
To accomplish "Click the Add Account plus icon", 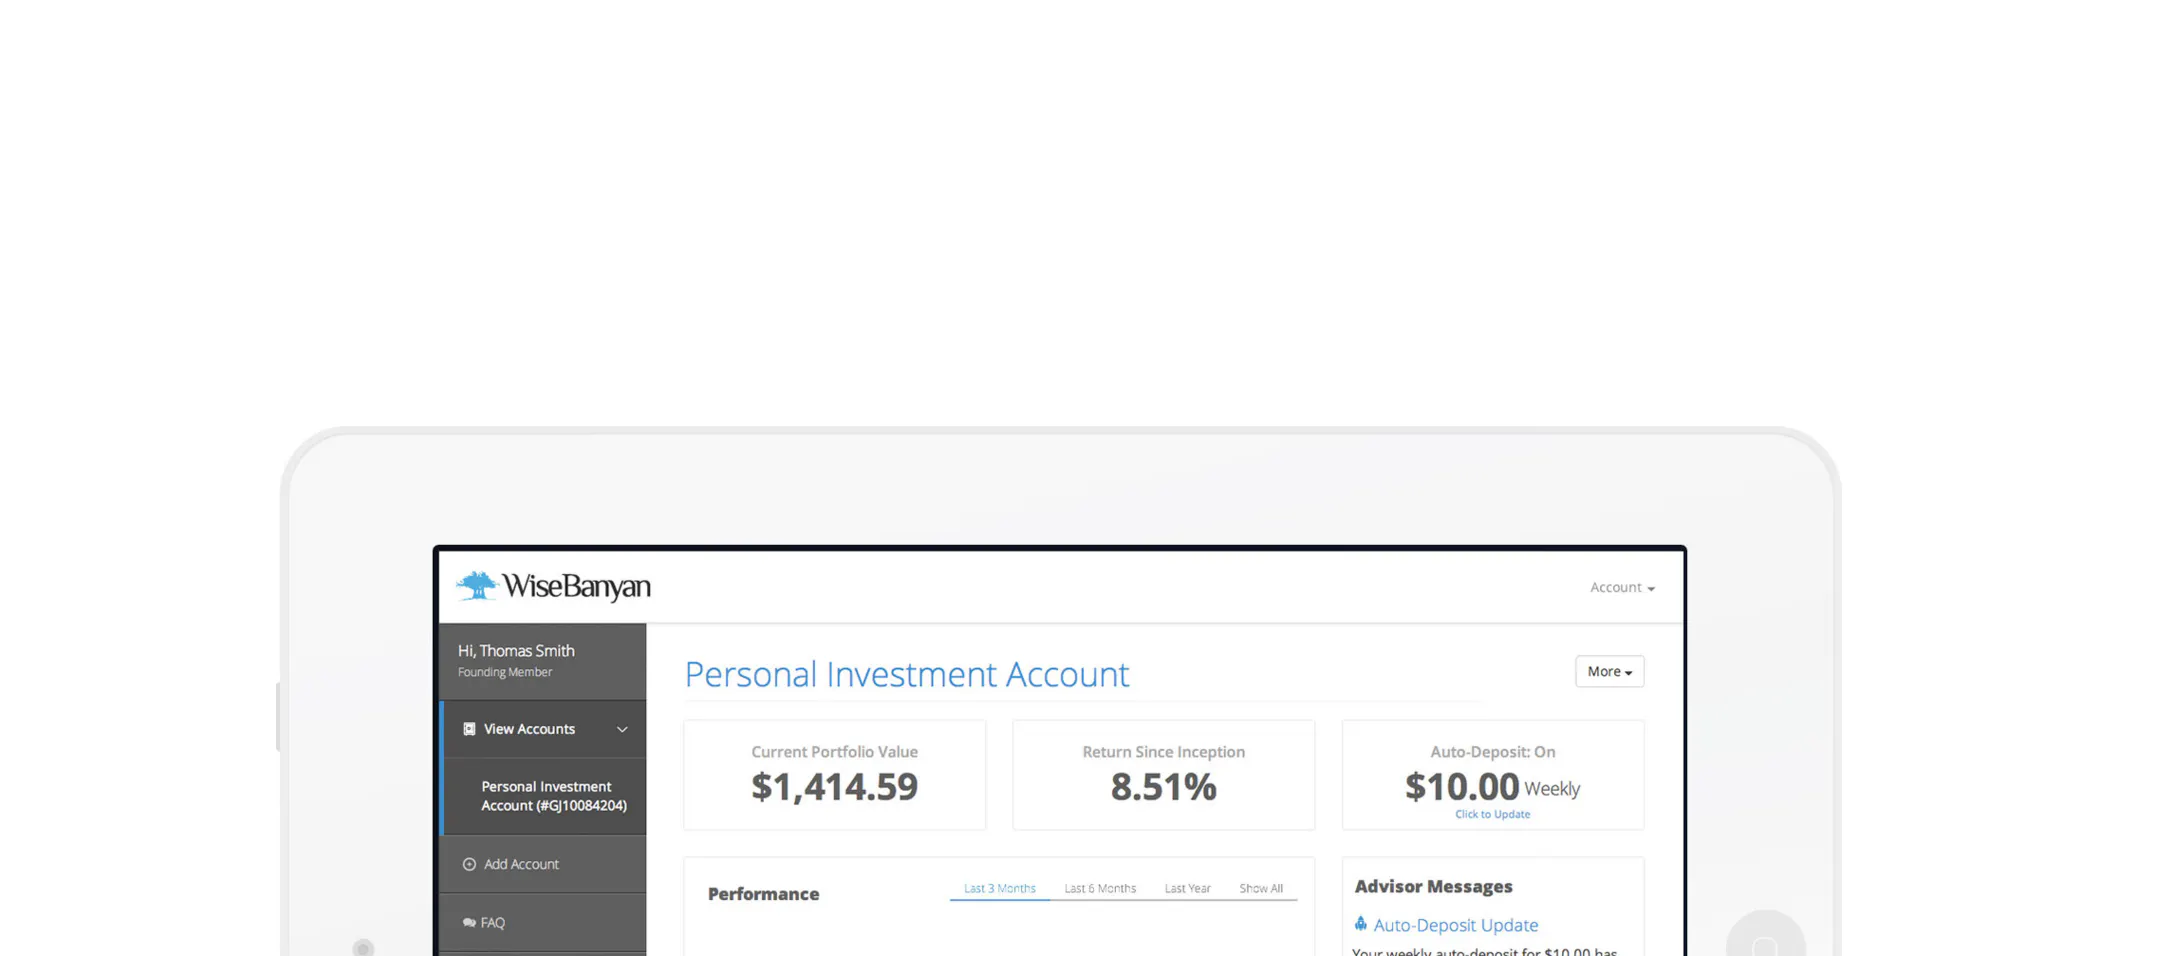I will 469,864.
